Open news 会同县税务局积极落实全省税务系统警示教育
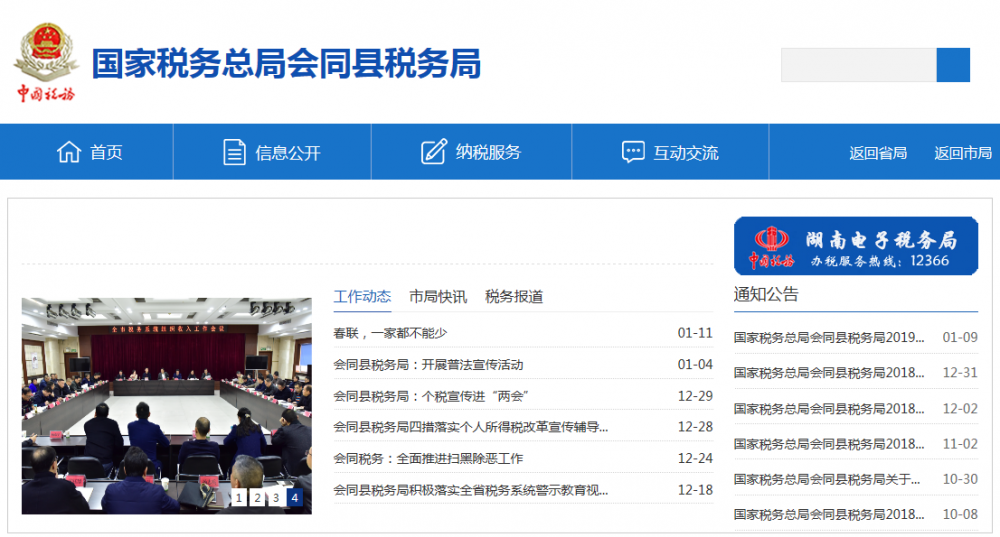1000x537 pixels. tap(471, 490)
